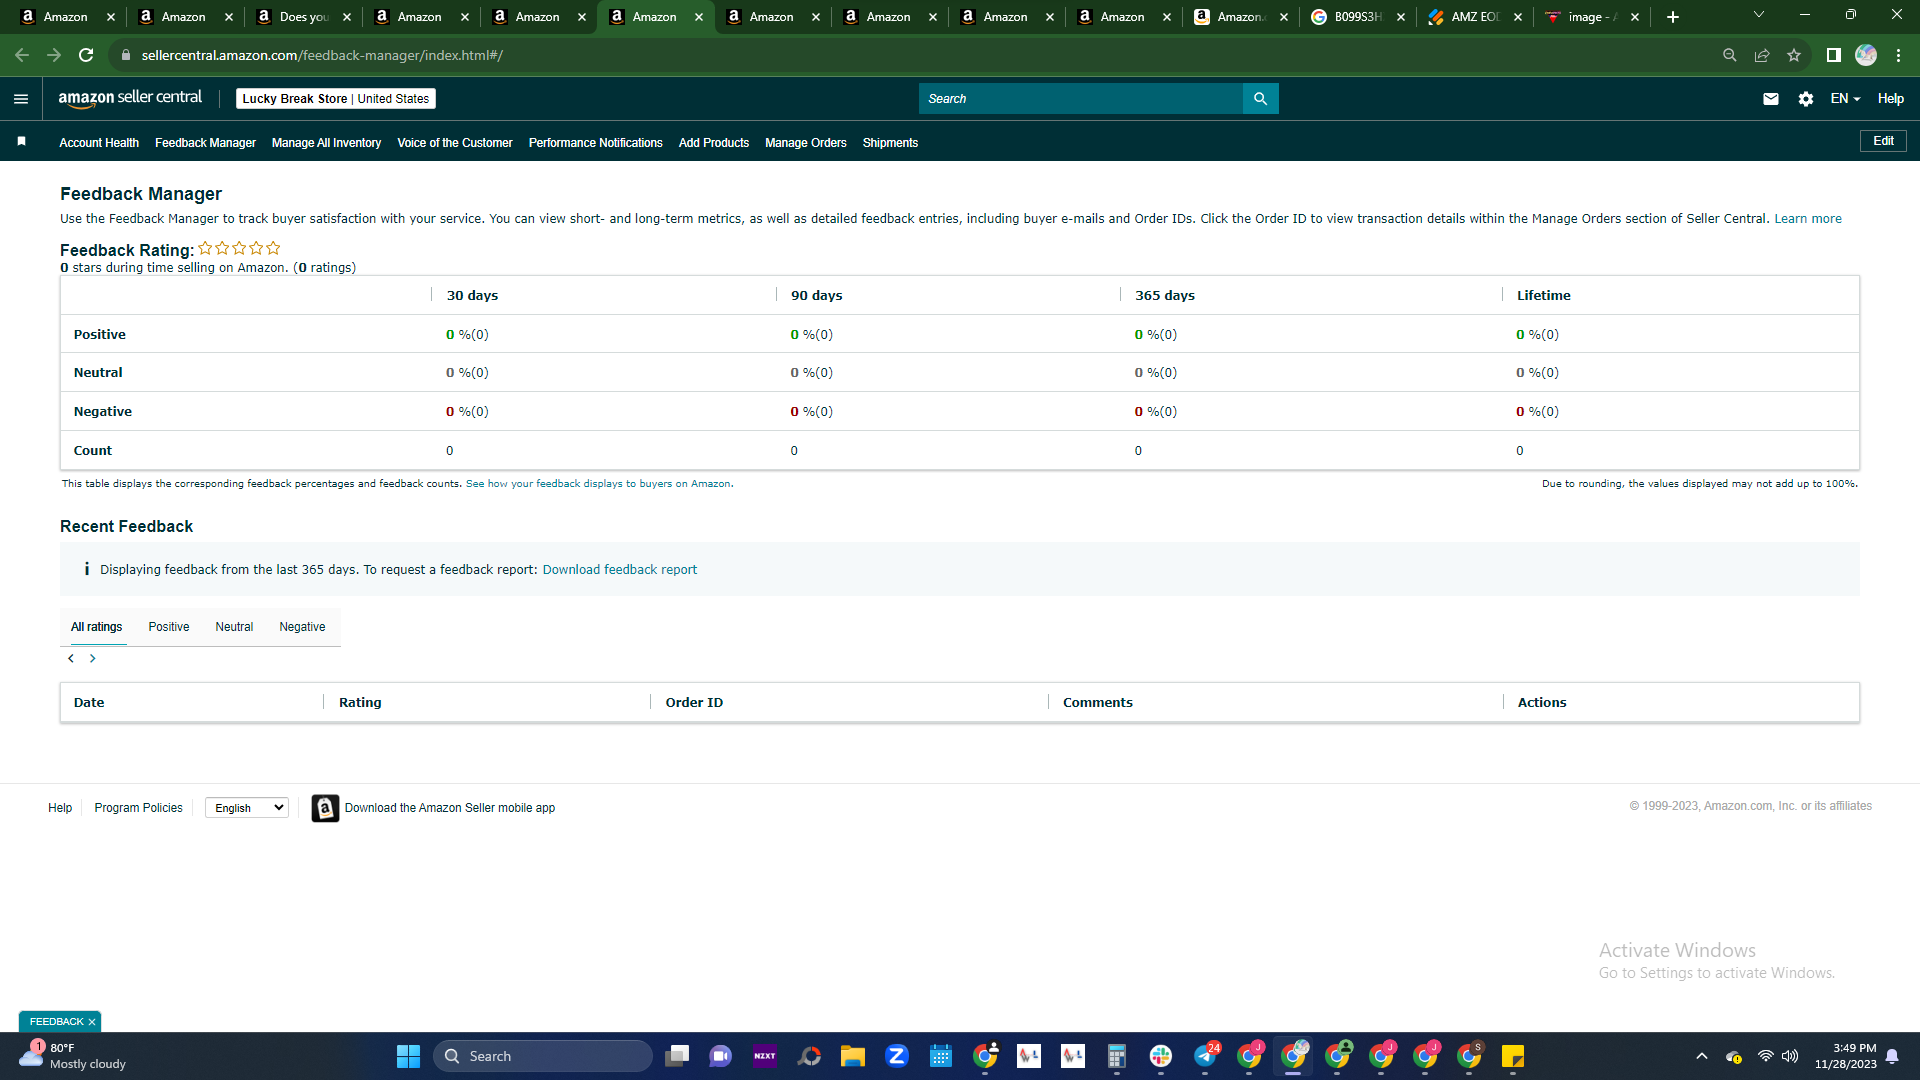Select the Negative feedback tab
This screenshot has width=1920, height=1080.
(x=302, y=627)
